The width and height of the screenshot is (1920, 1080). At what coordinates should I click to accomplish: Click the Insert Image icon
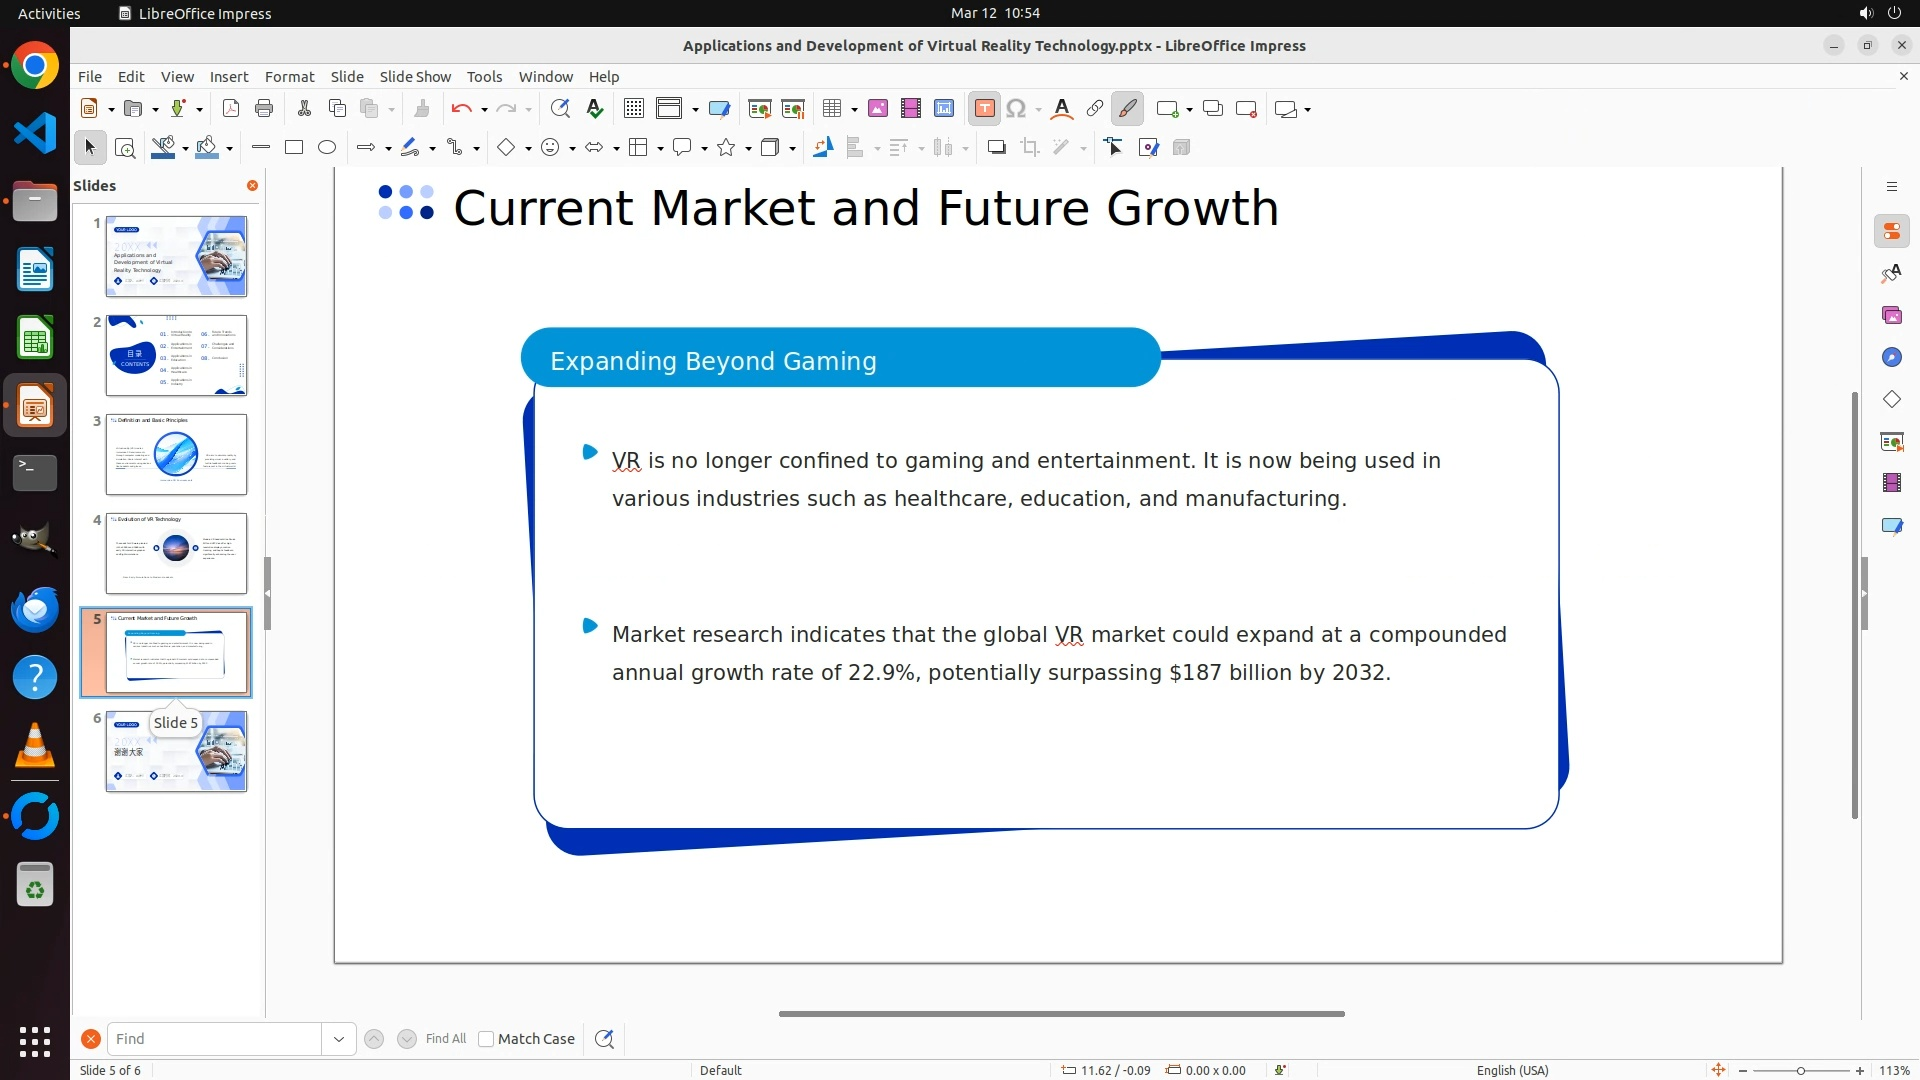coord(878,109)
